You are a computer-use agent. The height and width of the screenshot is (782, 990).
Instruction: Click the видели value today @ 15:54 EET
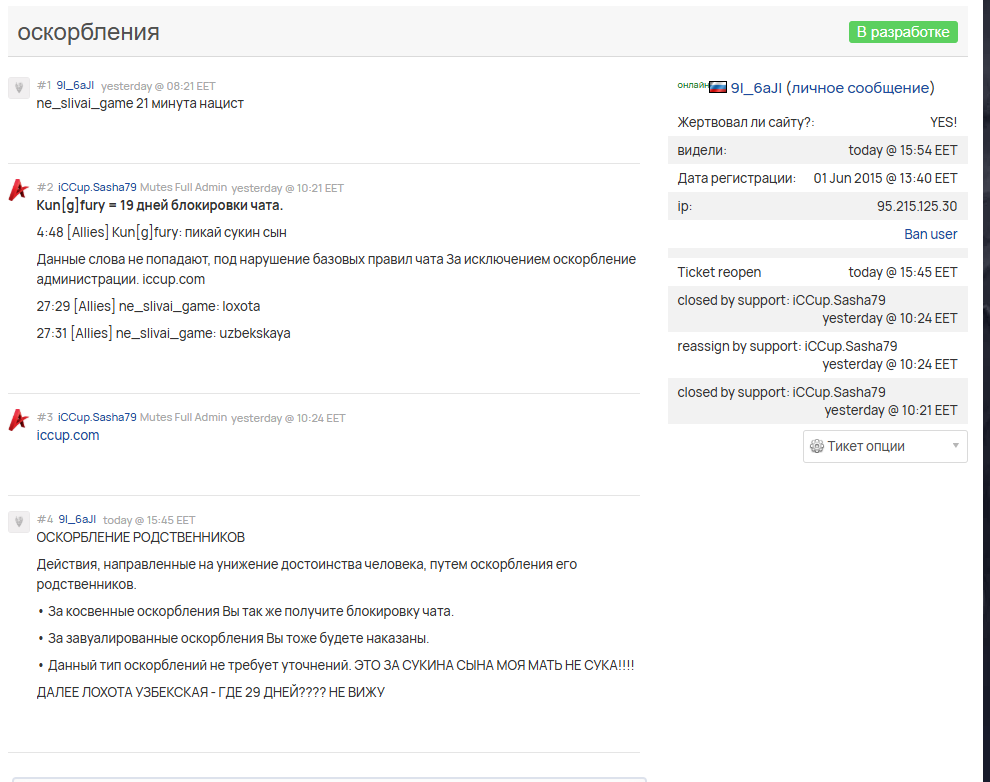[903, 150]
